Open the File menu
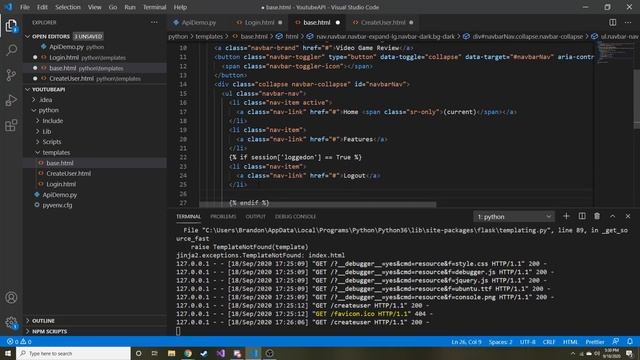640x360 pixels. [25, 7]
